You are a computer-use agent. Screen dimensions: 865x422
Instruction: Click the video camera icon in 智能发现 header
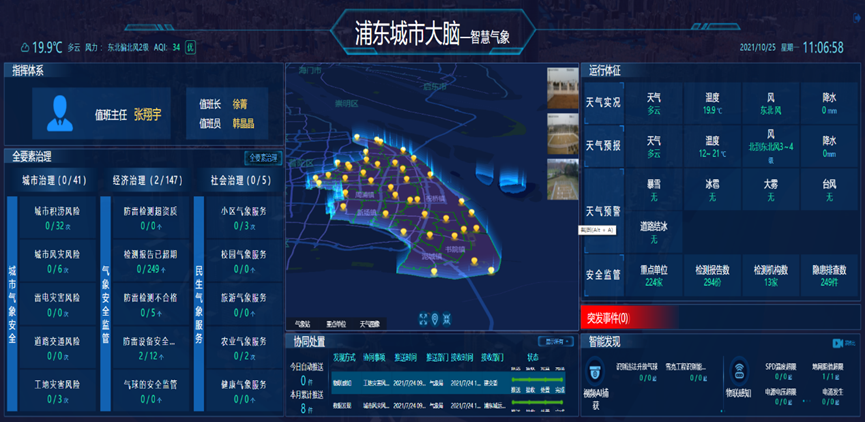838,344
